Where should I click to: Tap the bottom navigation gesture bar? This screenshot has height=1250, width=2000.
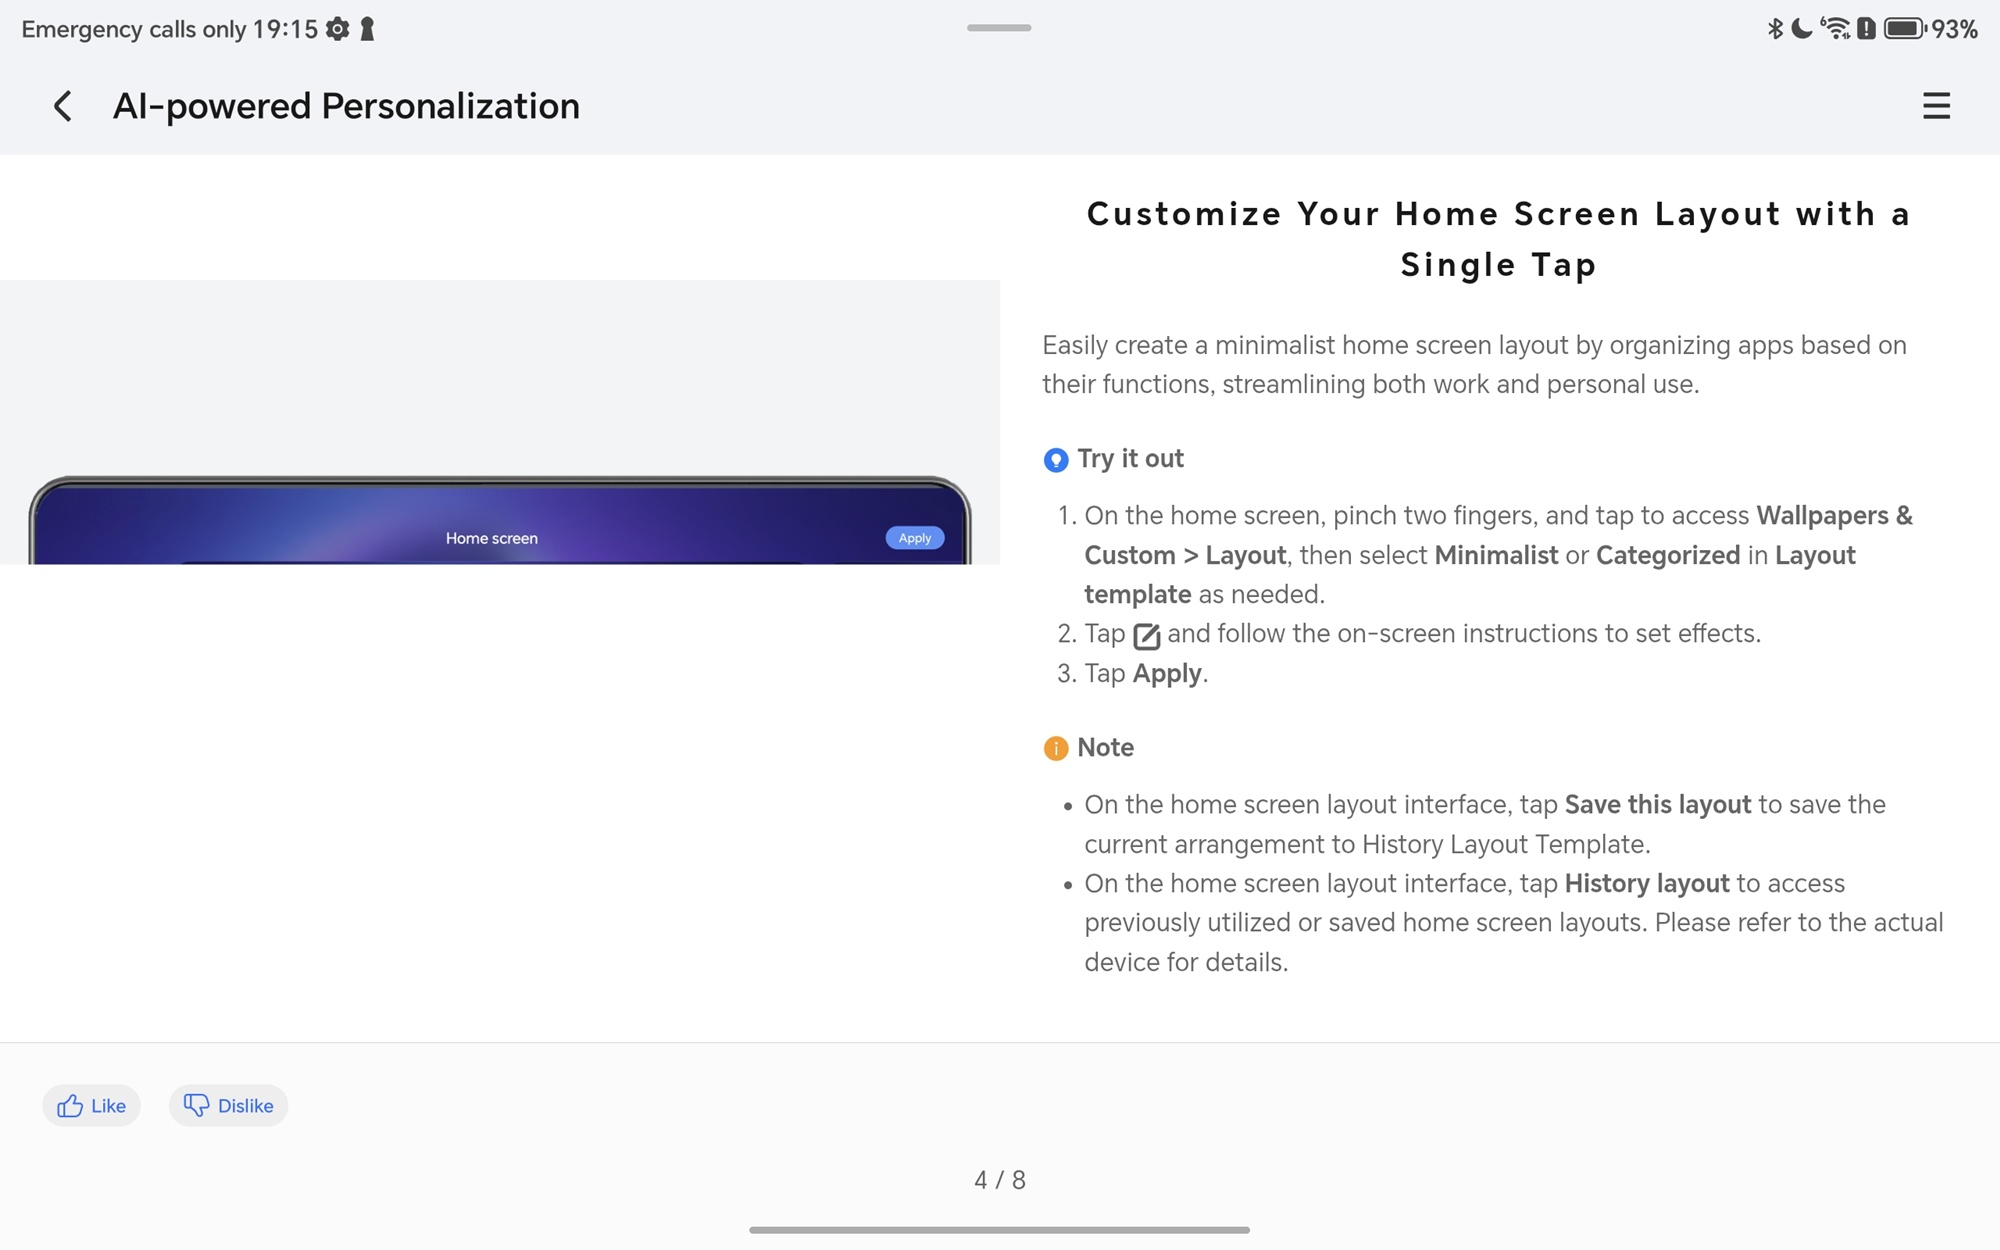[x=999, y=1230]
